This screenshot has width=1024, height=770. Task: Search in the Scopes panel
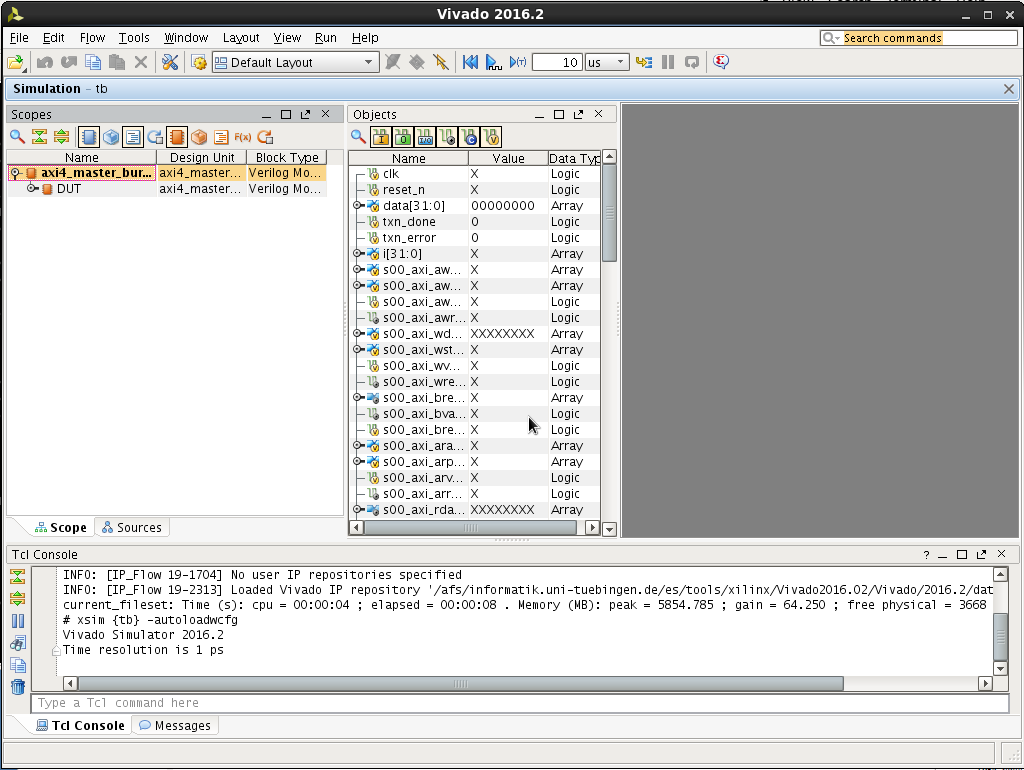(x=18, y=137)
